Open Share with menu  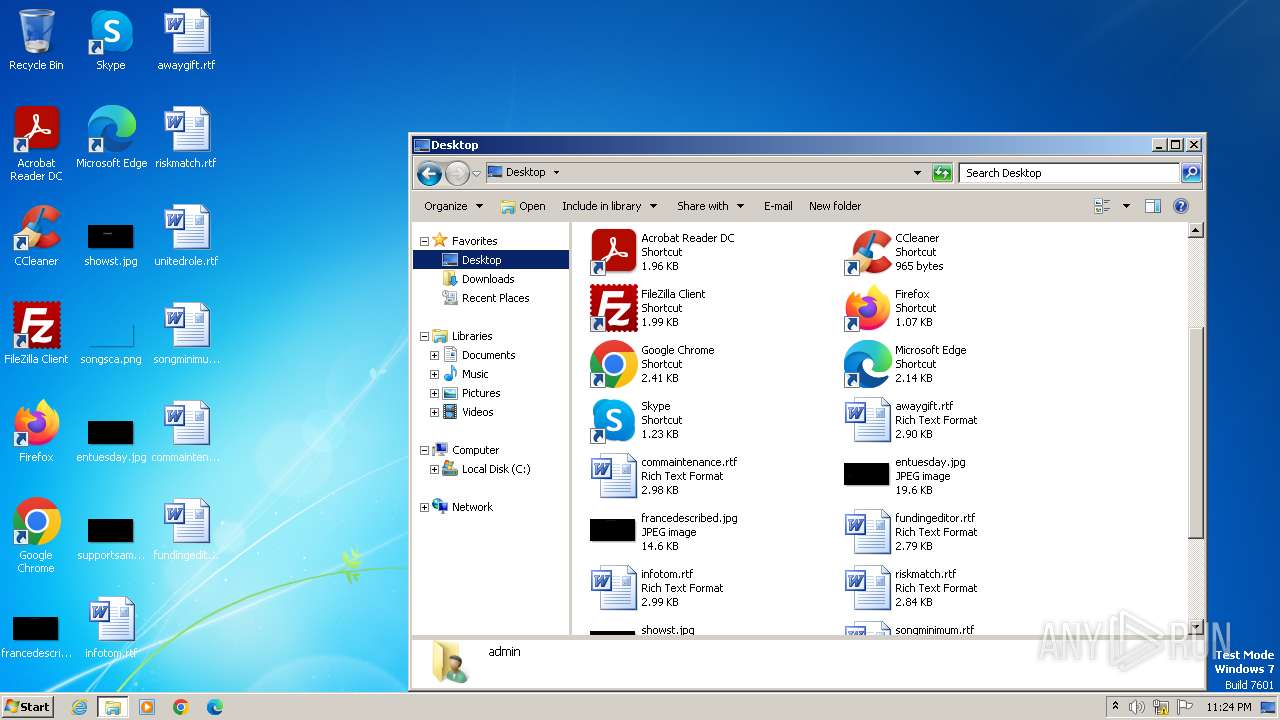point(710,206)
